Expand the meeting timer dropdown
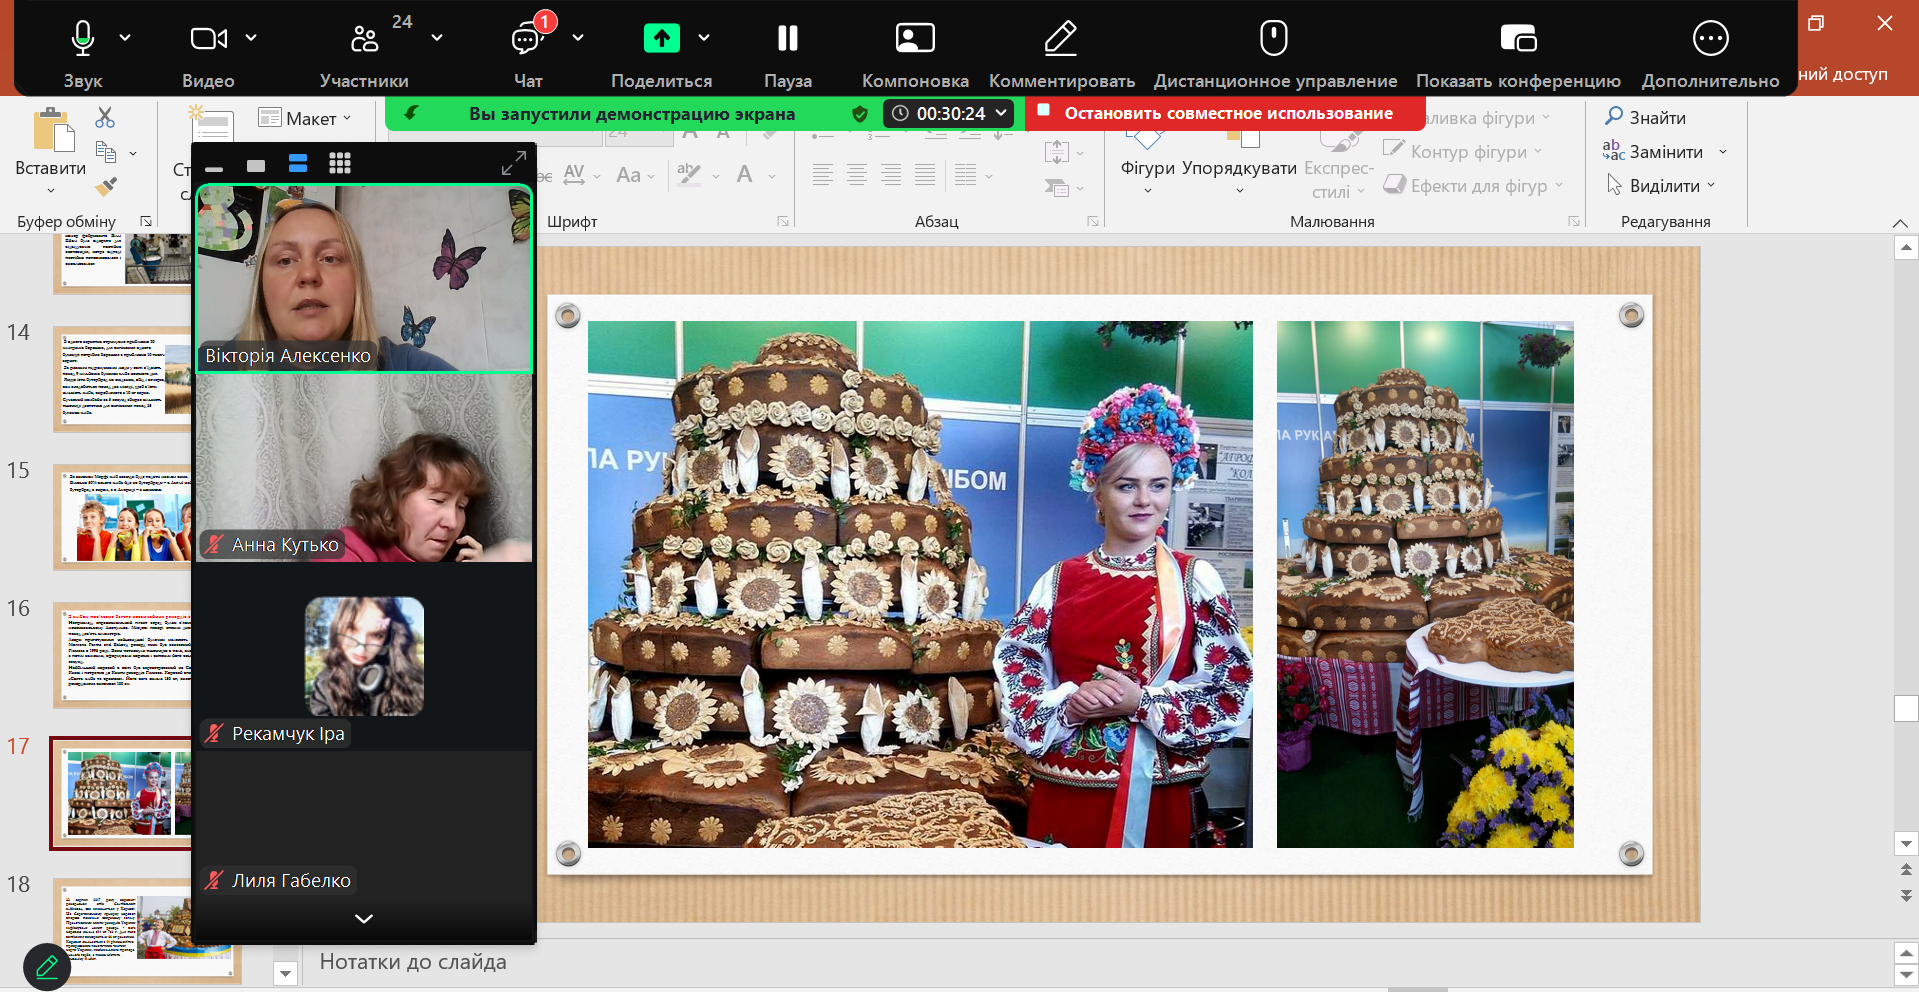Image resolution: width=1919 pixels, height=992 pixels. [x=1001, y=113]
